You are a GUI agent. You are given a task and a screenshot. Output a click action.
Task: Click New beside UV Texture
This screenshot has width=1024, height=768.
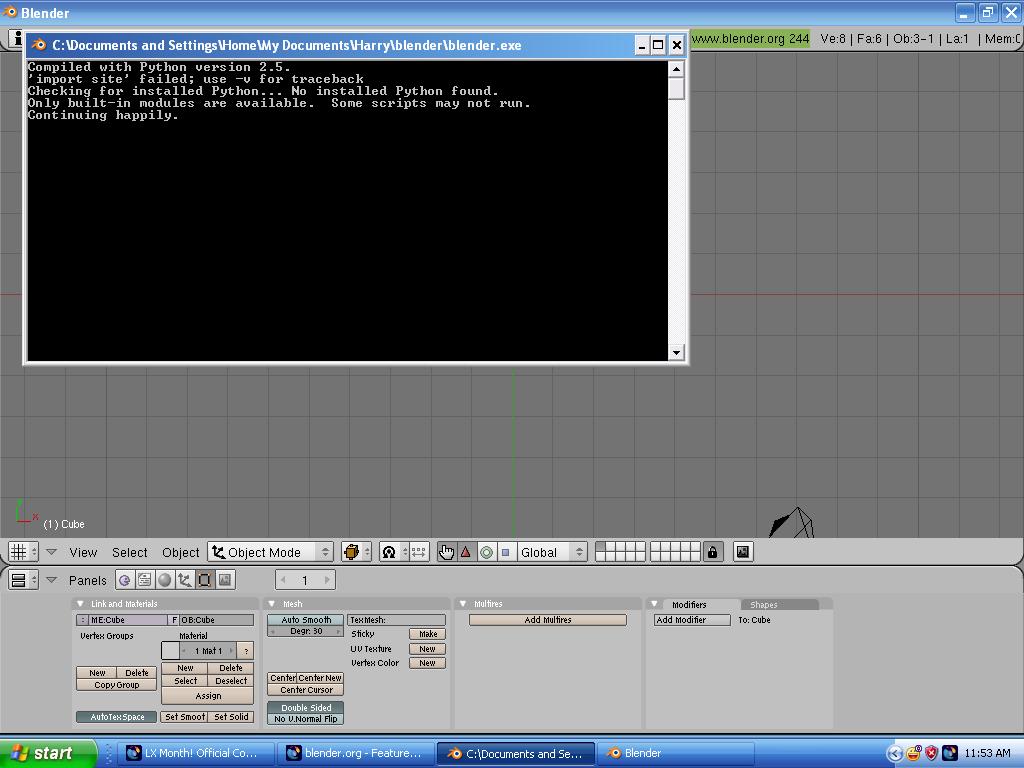(428, 649)
